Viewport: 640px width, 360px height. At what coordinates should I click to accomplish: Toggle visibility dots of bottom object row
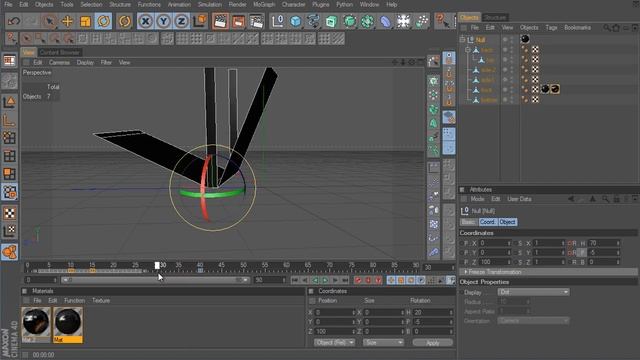512,100
